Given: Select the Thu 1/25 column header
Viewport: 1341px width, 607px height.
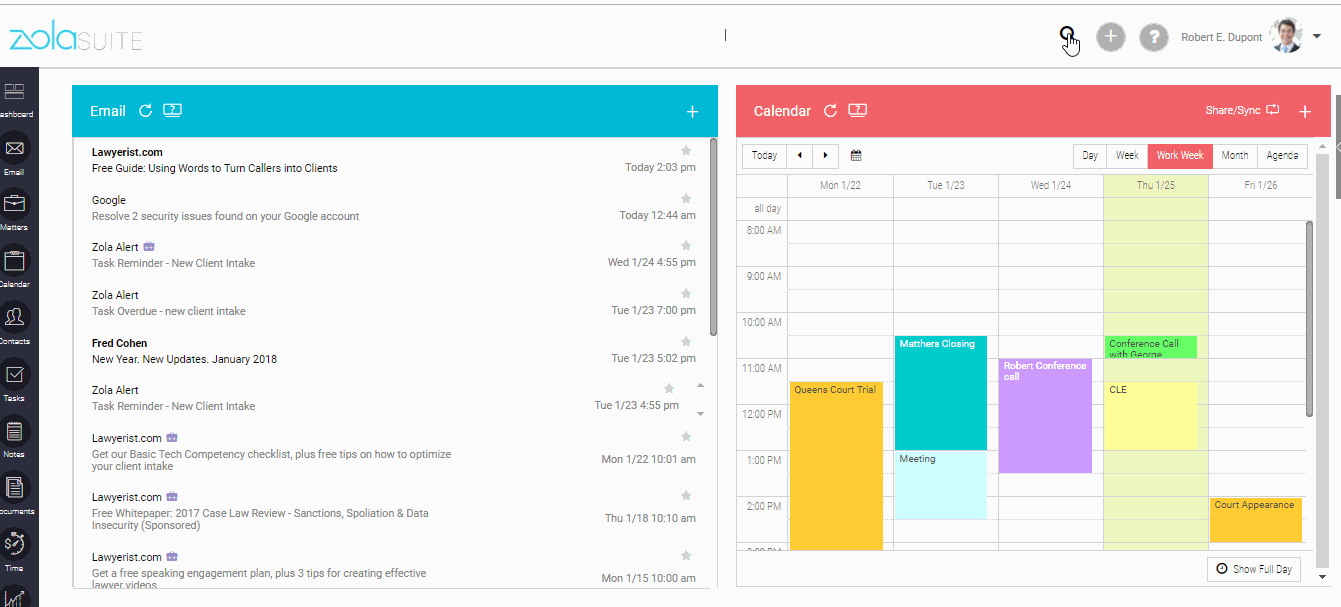Looking at the screenshot, I should [x=1156, y=185].
